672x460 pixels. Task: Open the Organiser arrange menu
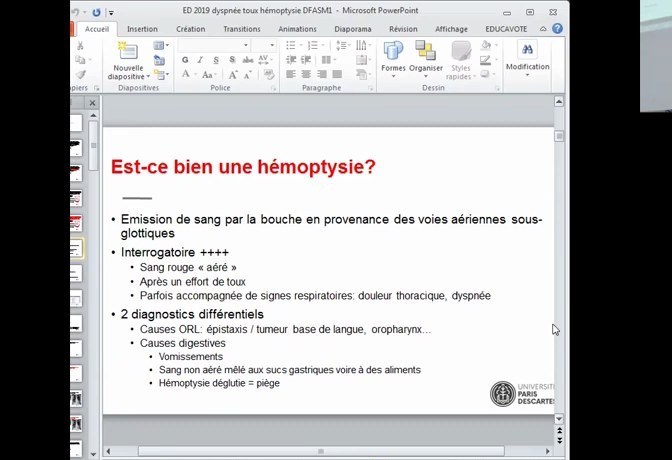click(x=426, y=59)
